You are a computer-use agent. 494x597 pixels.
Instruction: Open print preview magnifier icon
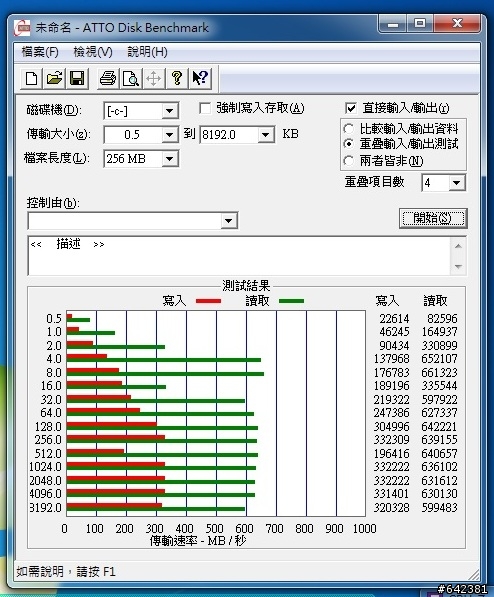pyautogui.click(x=131, y=79)
